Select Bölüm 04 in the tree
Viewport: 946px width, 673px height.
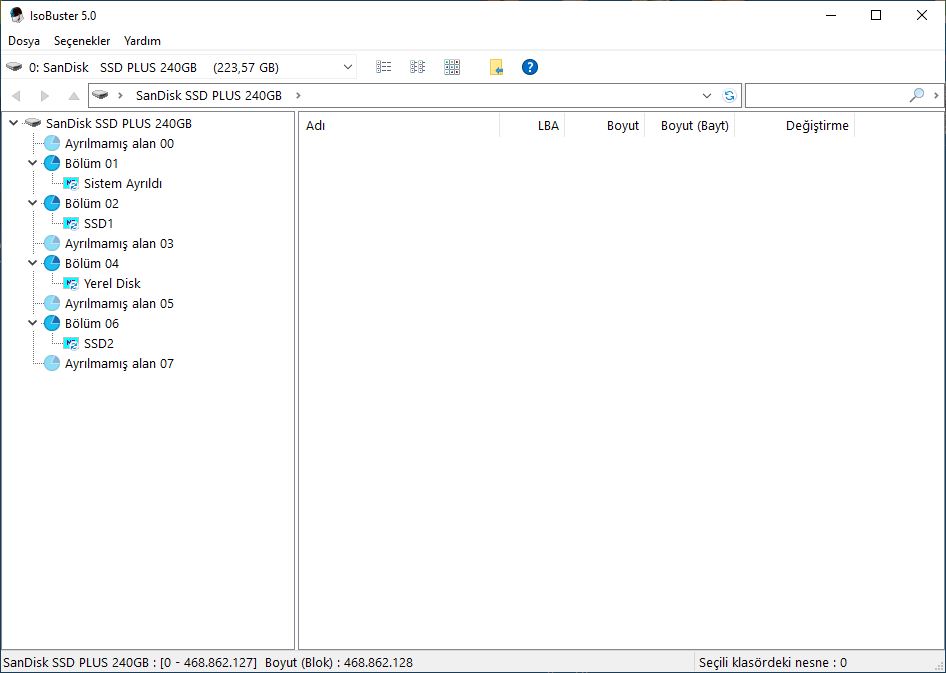92,264
